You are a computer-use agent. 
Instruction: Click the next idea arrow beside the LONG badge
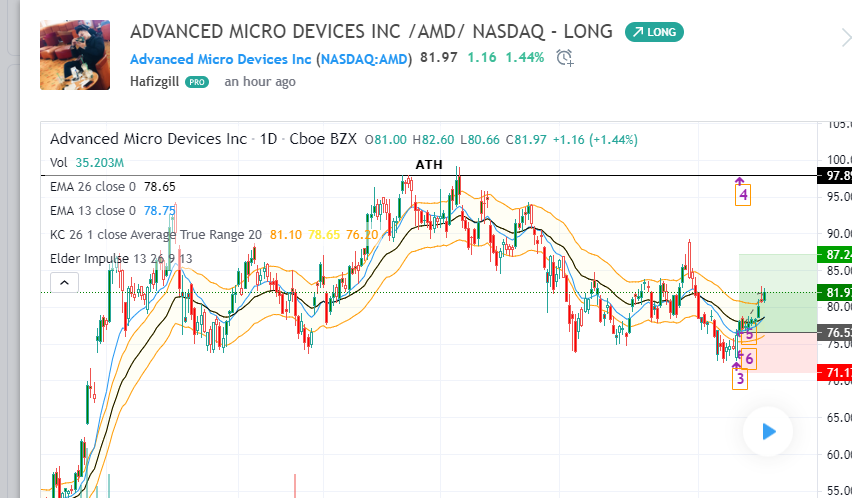click(x=847, y=38)
